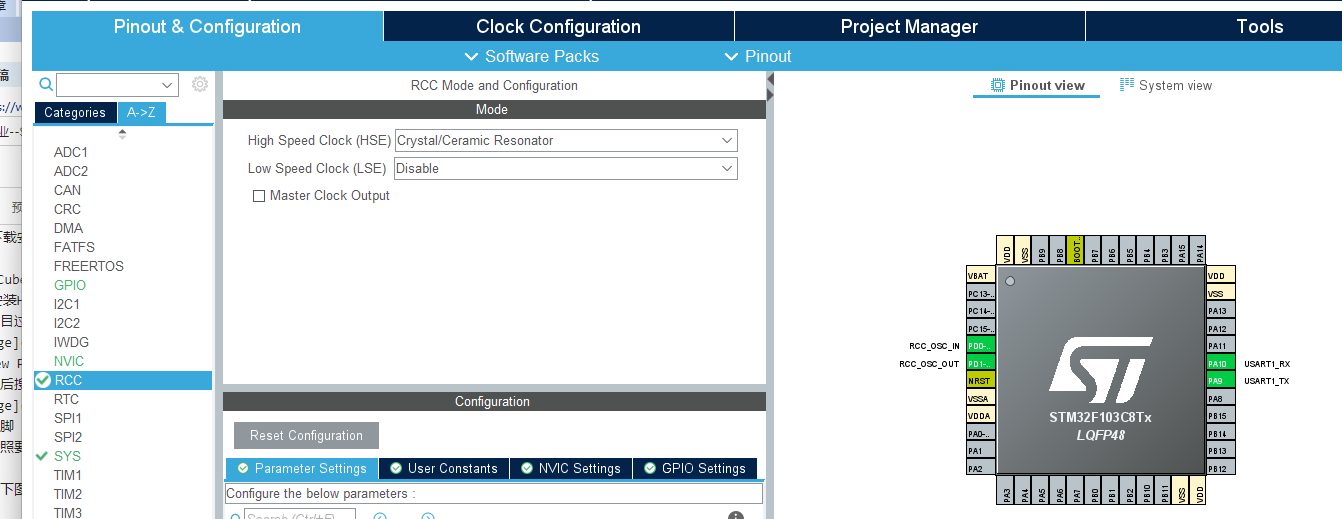Select IWDG in peripheral list
This screenshot has width=1342, height=519.
(71, 342)
